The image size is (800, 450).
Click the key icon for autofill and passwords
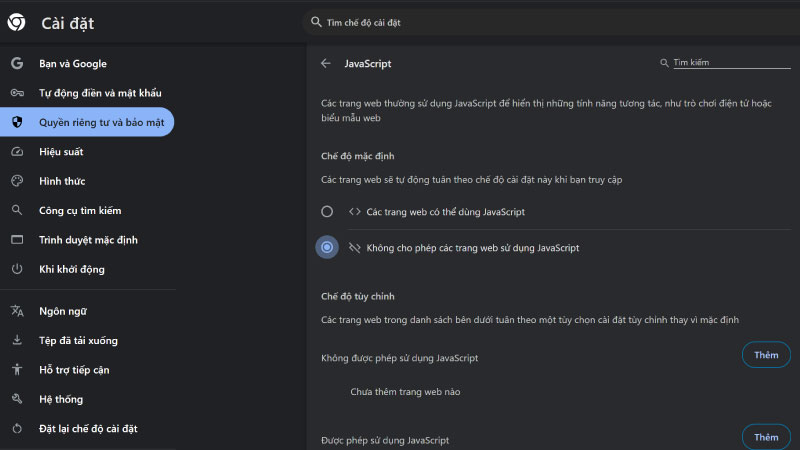[17, 93]
